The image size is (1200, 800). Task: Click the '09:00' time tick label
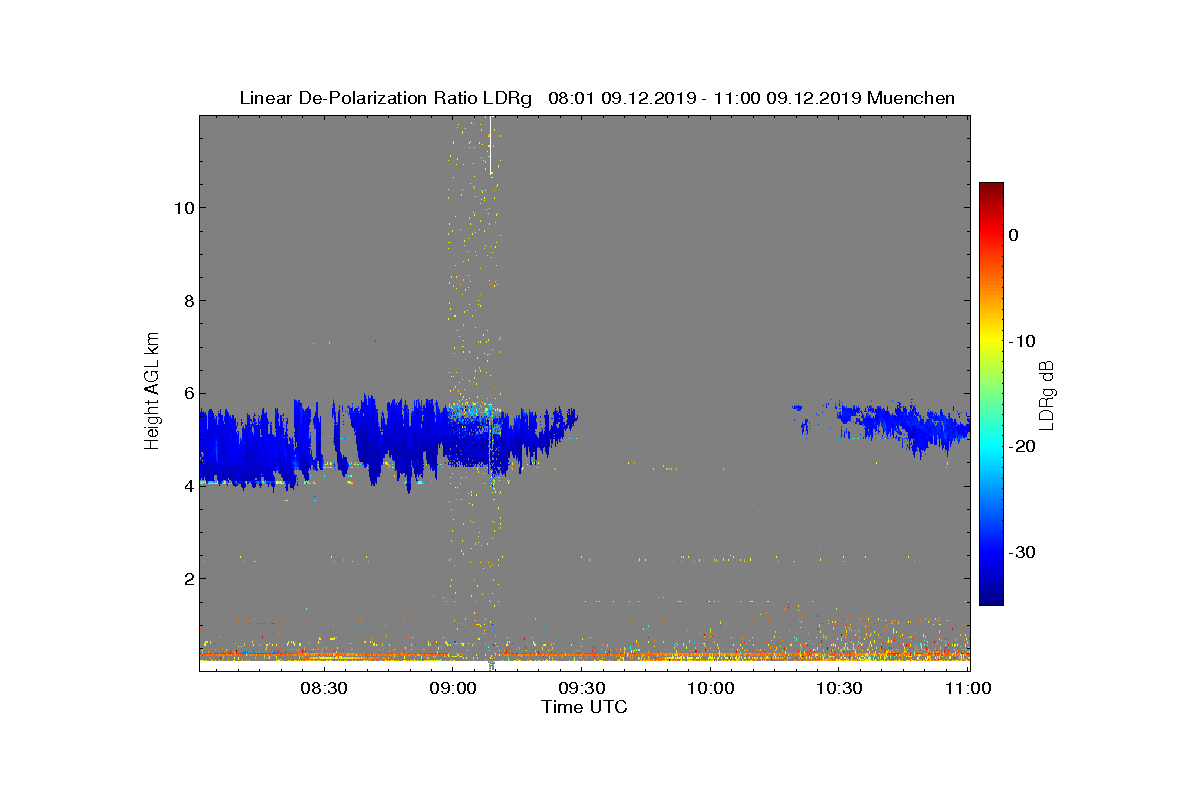pyautogui.click(x=452, y=688)
